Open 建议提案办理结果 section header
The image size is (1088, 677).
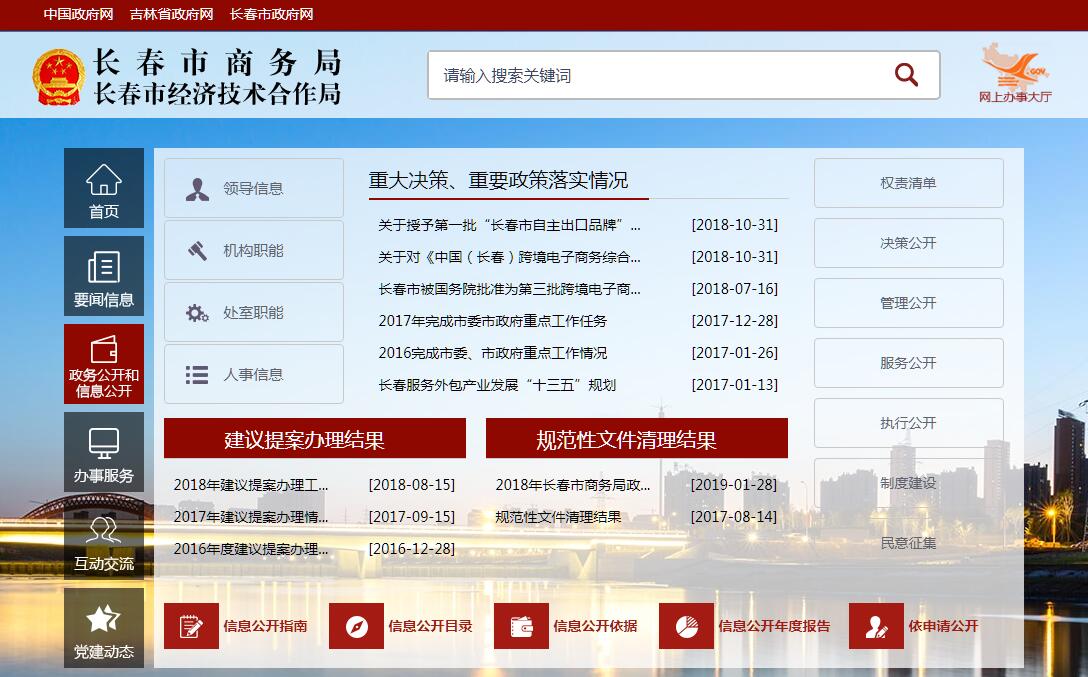tap(315, 438)
